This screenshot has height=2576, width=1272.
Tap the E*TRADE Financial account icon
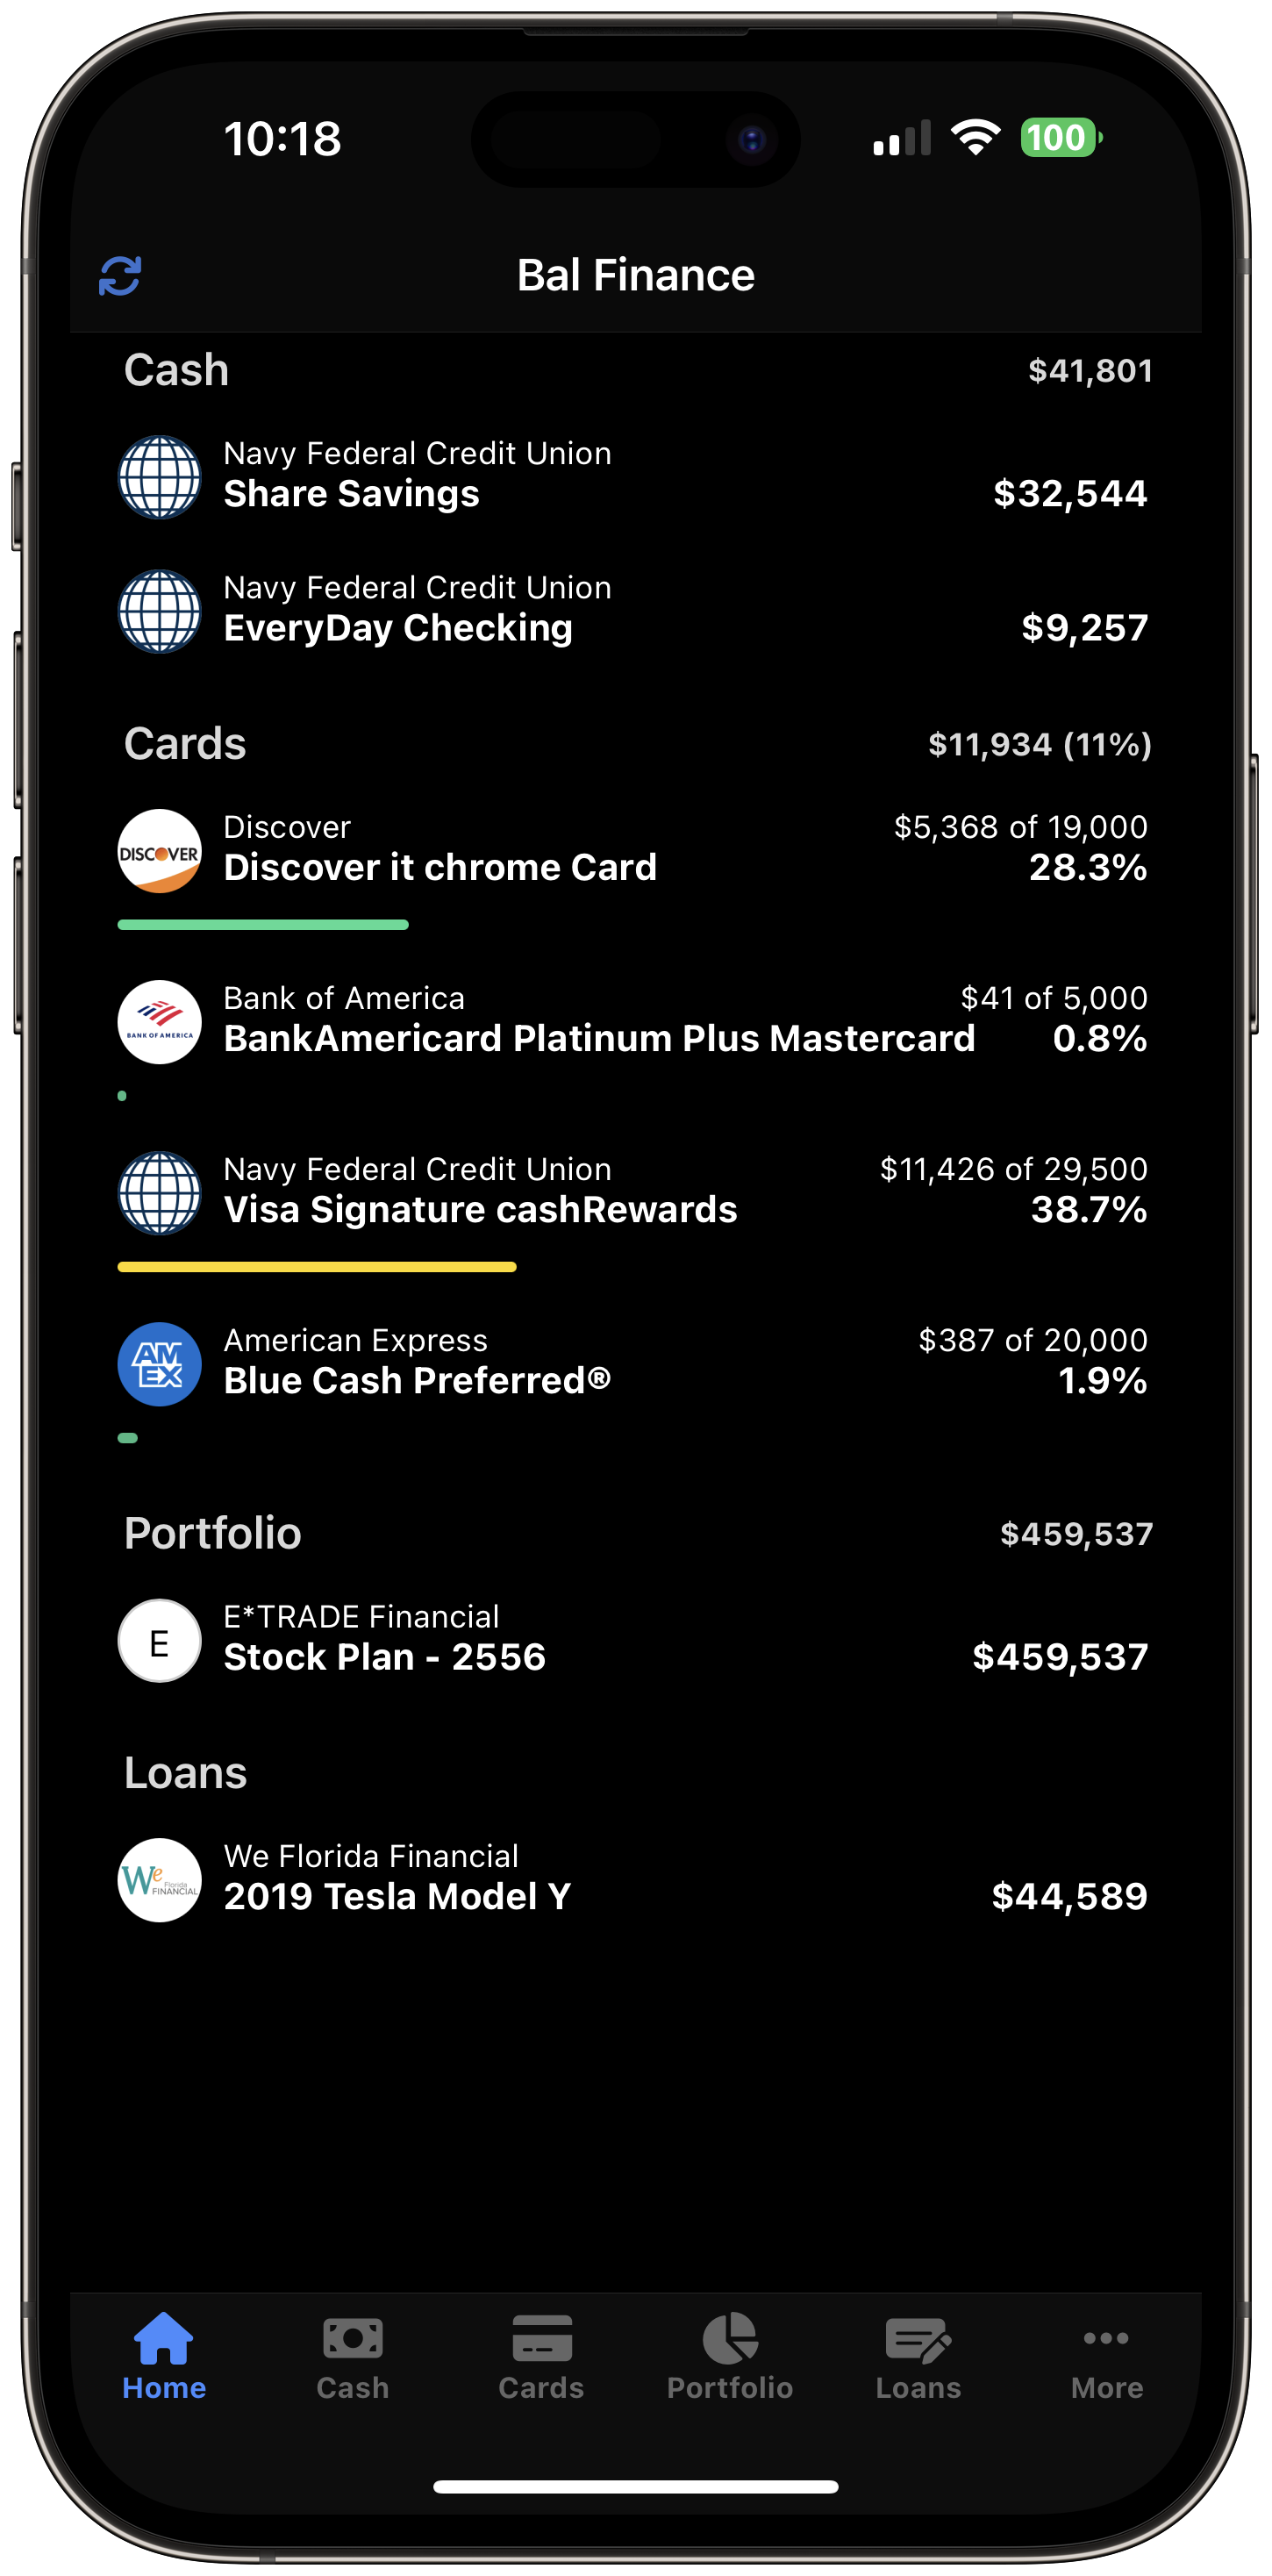[160, 1641]
